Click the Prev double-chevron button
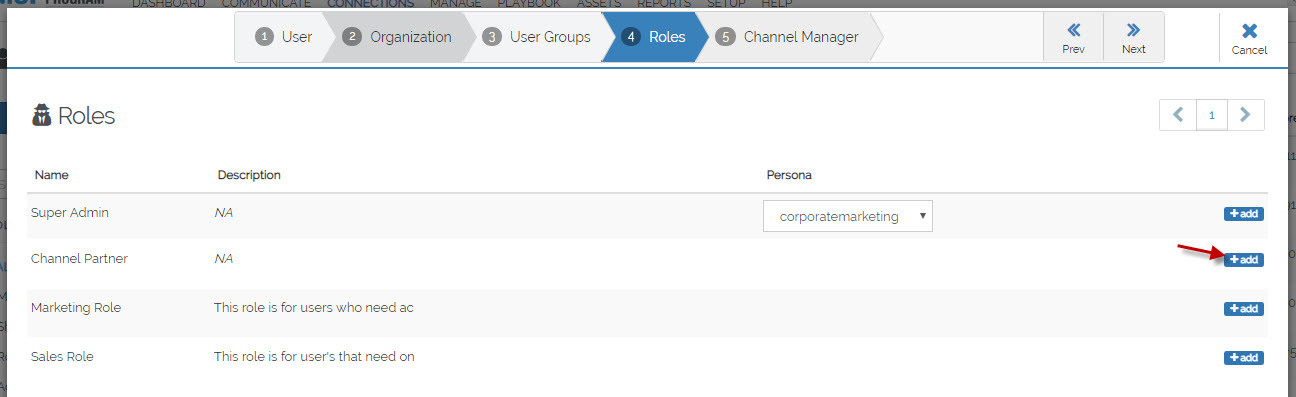The image size is (1296, 397). (x=1073, y=38)
